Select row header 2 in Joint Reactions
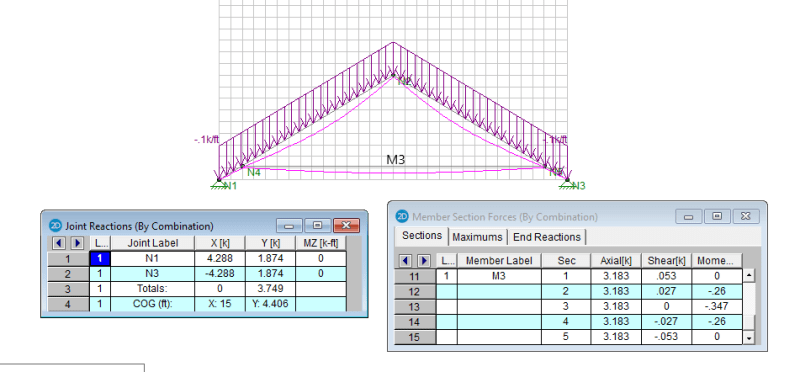 (x=68, y=274)
